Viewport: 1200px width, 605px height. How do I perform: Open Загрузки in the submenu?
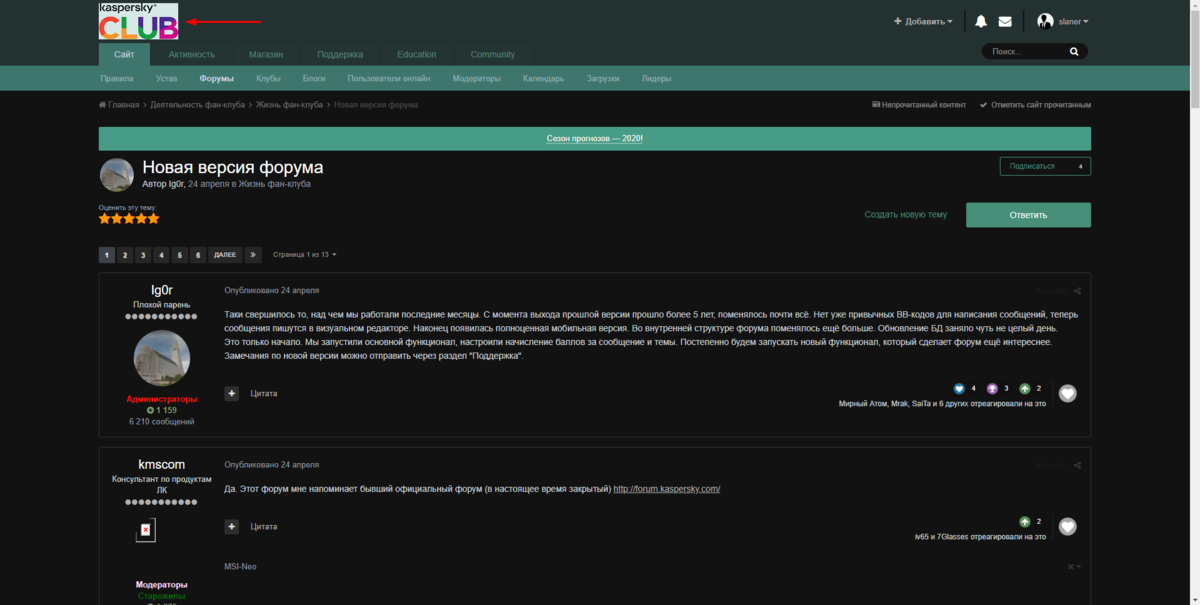[x=603, y=79]
